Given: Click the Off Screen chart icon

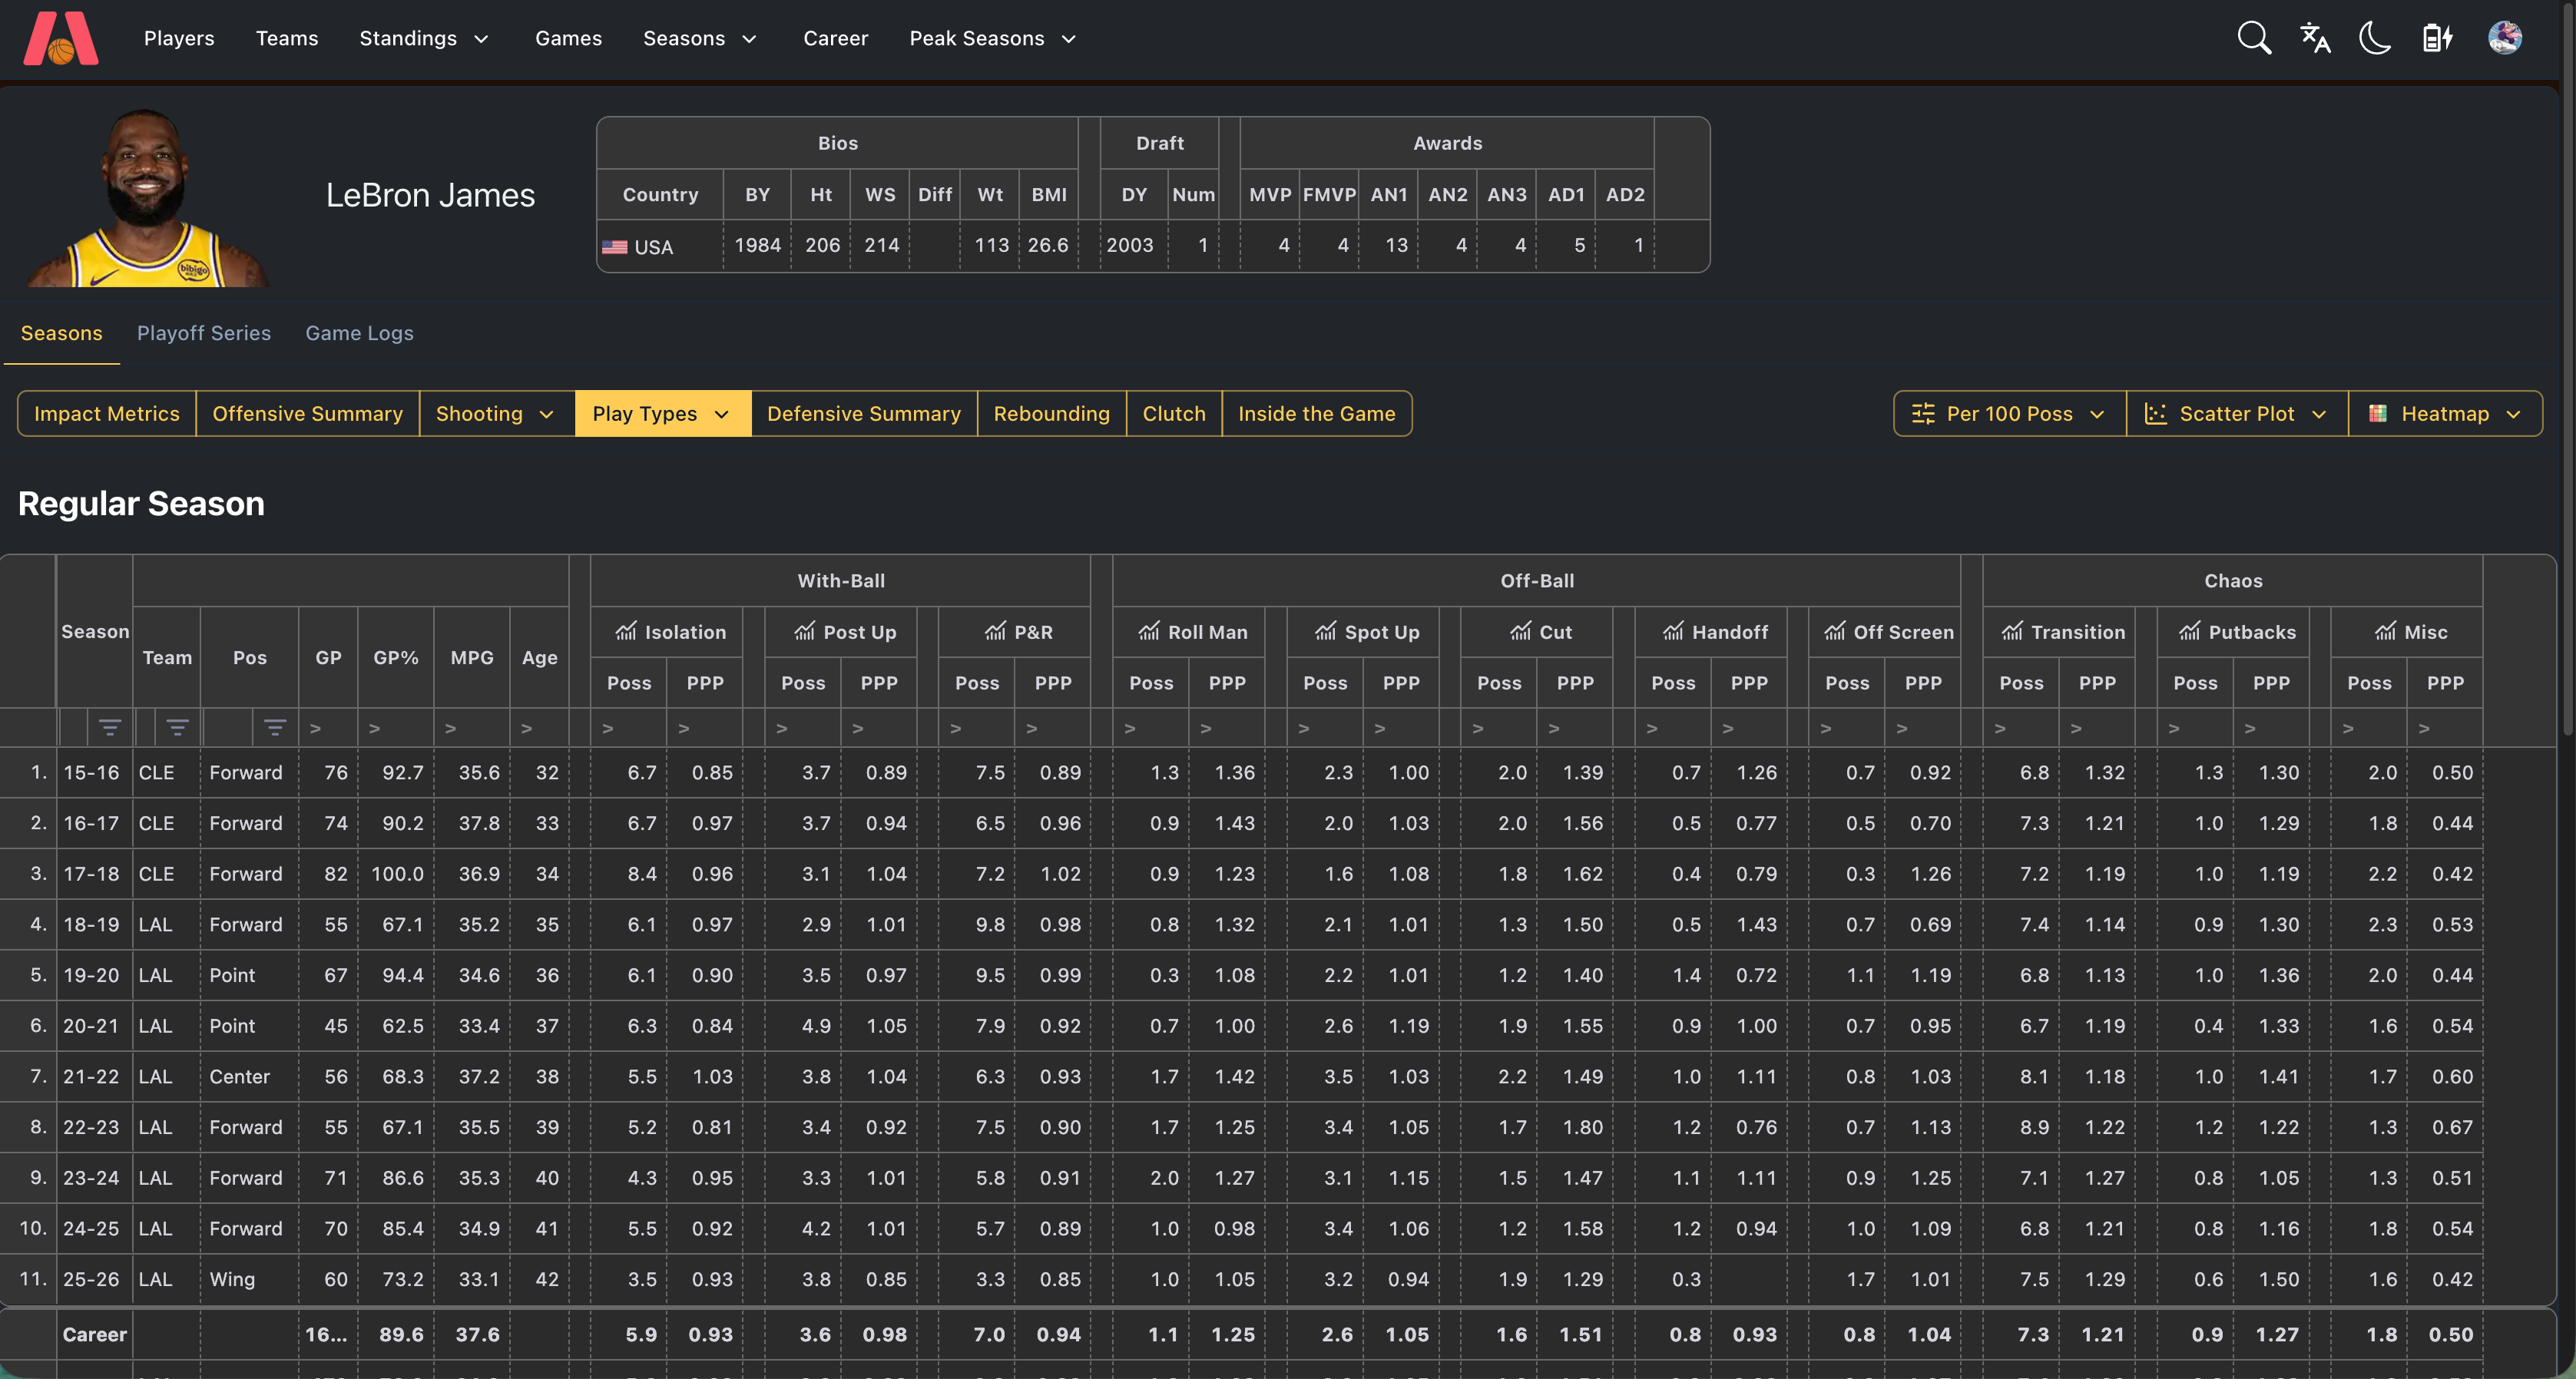Looking at the screenshot, I should (1835, 631).
